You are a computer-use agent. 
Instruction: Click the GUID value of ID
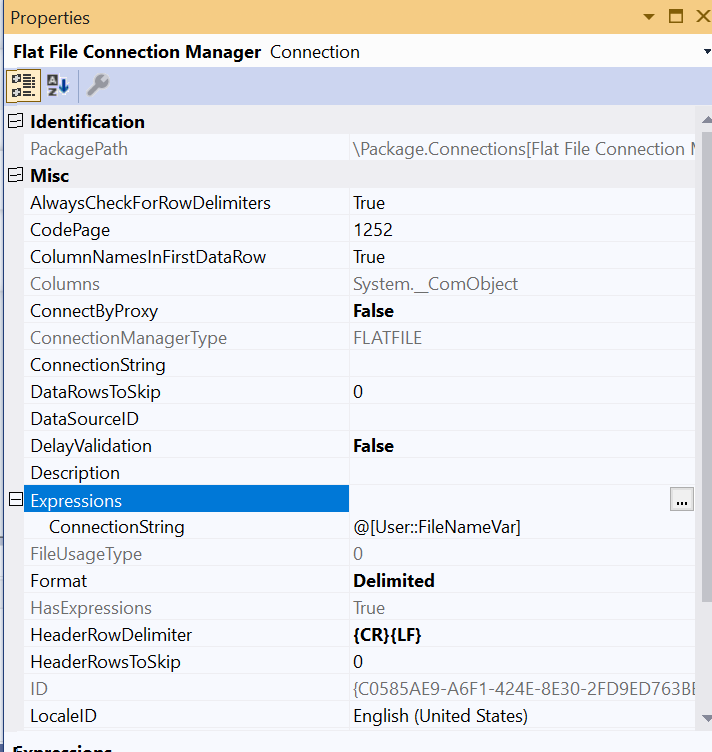click(x=524, y=689)
